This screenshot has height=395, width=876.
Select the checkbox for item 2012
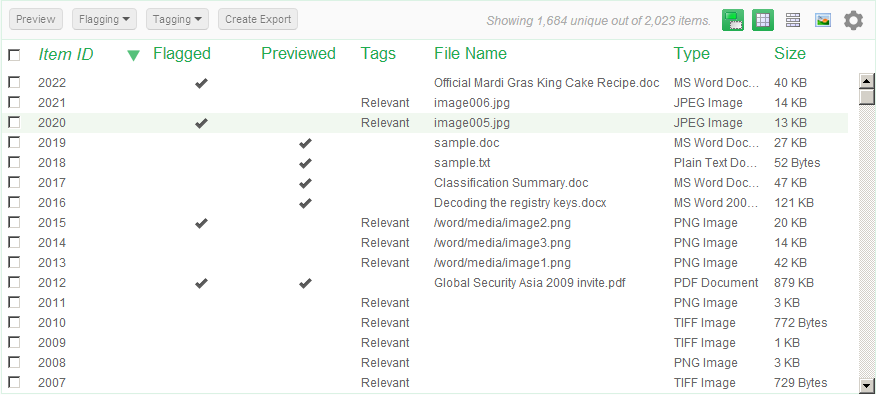coord(14,282)
